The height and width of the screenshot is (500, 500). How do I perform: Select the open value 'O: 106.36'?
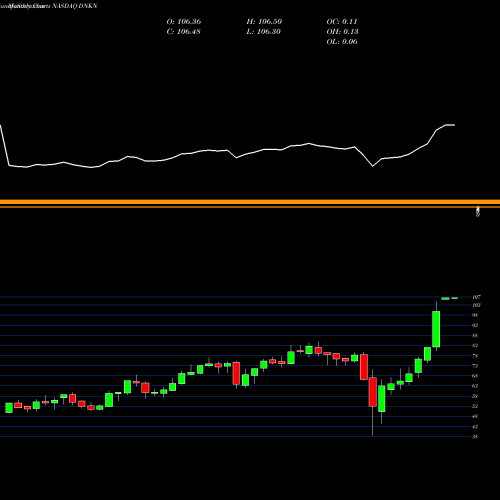tap(184, 22)
